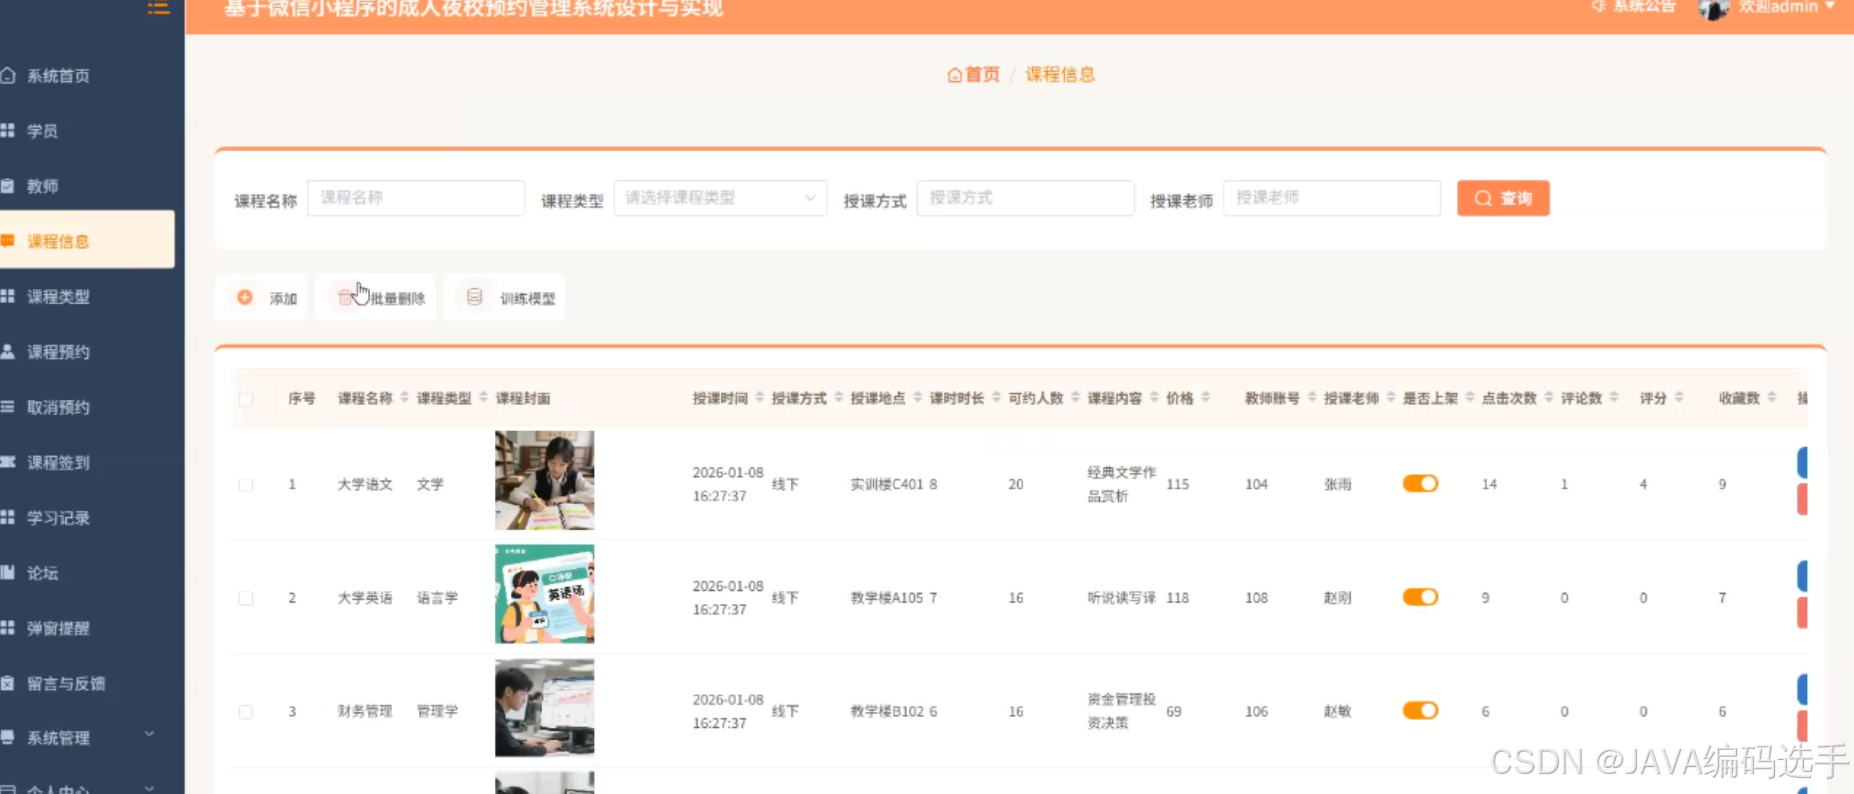Click the list icon beside 取消预约
The width and height of the screenshot is (1854, 794).
(x=8, y=406)
